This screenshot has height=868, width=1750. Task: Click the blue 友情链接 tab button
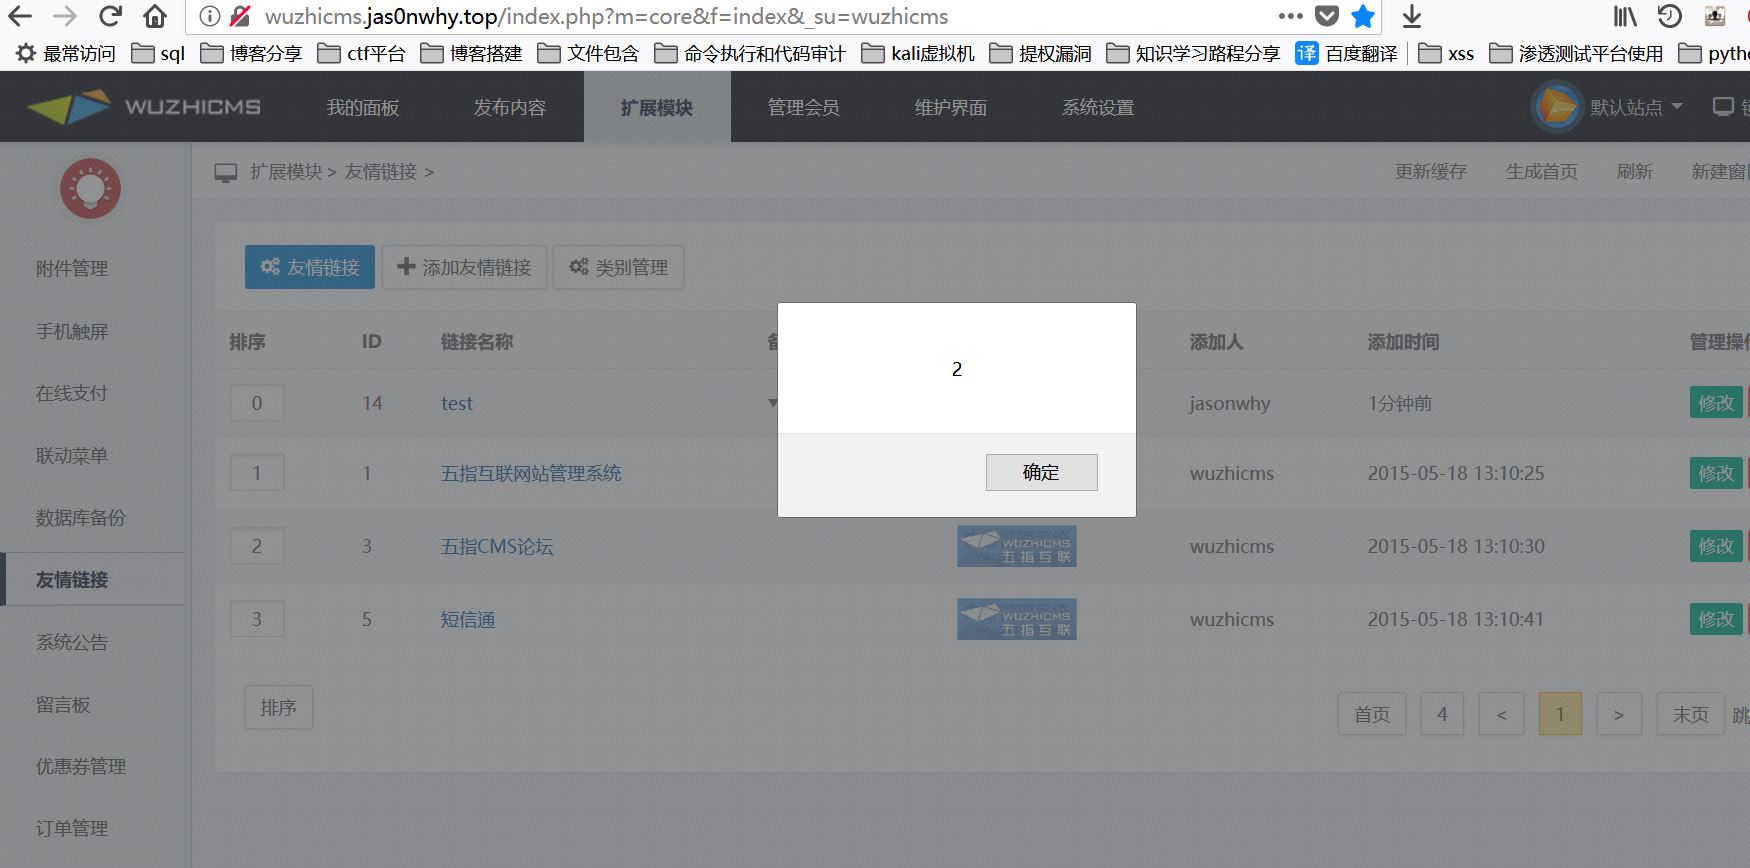pyautogui.click(x=310, y=267)
